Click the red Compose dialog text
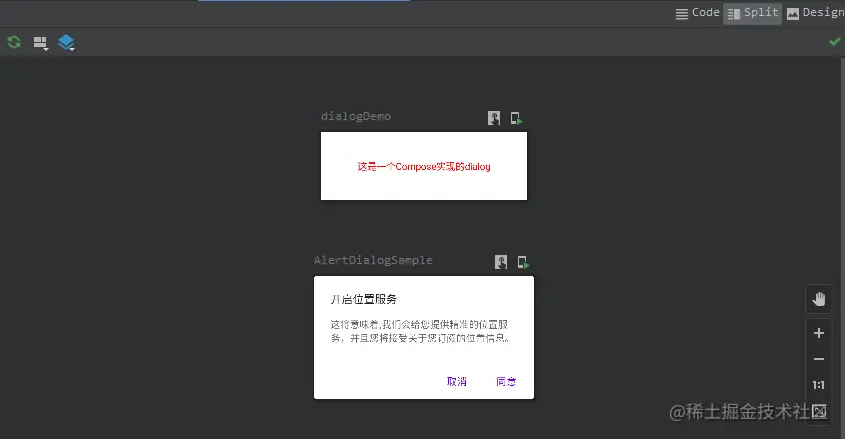This screenshot has width=845, height=439. click(x=424, y=166)
